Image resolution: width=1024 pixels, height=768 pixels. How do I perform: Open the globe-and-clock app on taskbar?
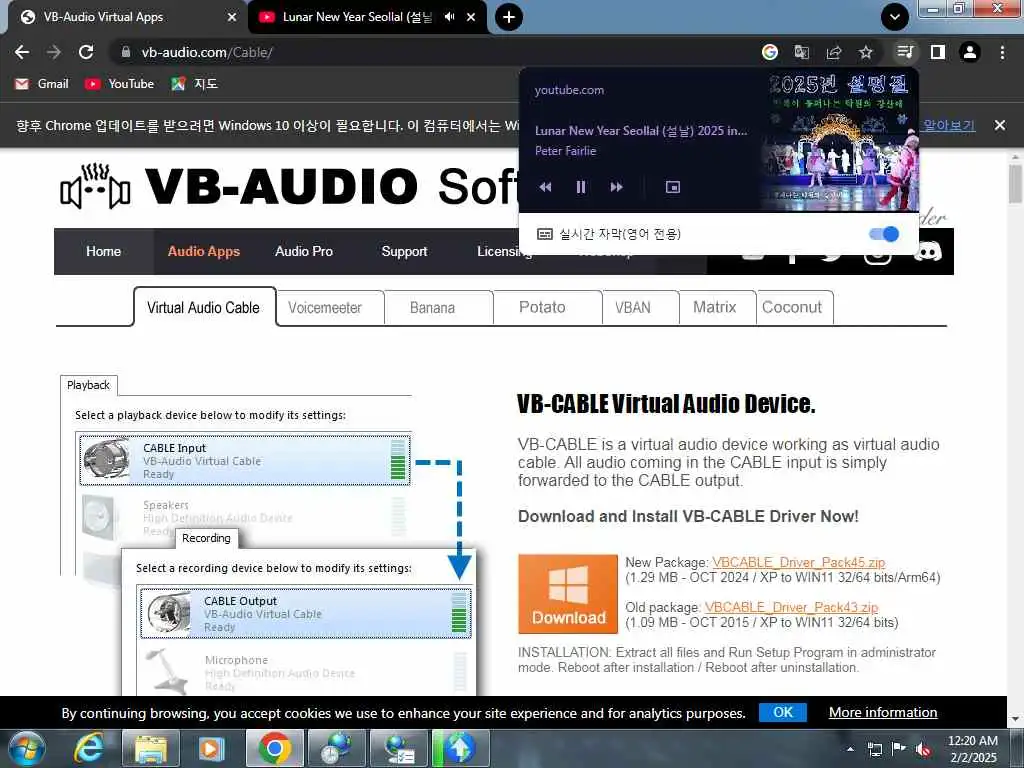point(336,748)
